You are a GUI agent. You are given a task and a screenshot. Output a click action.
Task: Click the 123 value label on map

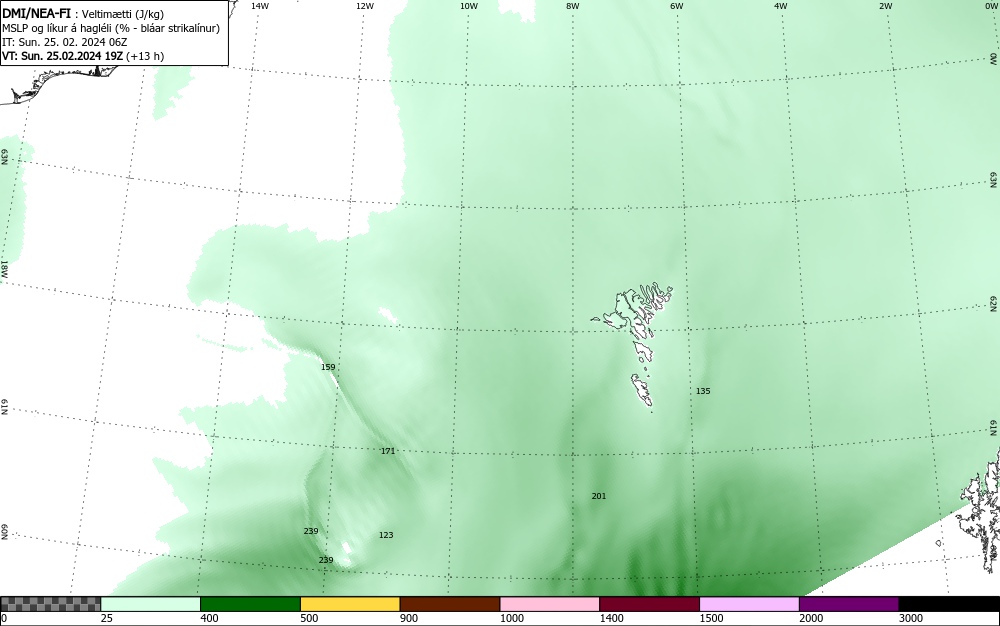[386, 535]
